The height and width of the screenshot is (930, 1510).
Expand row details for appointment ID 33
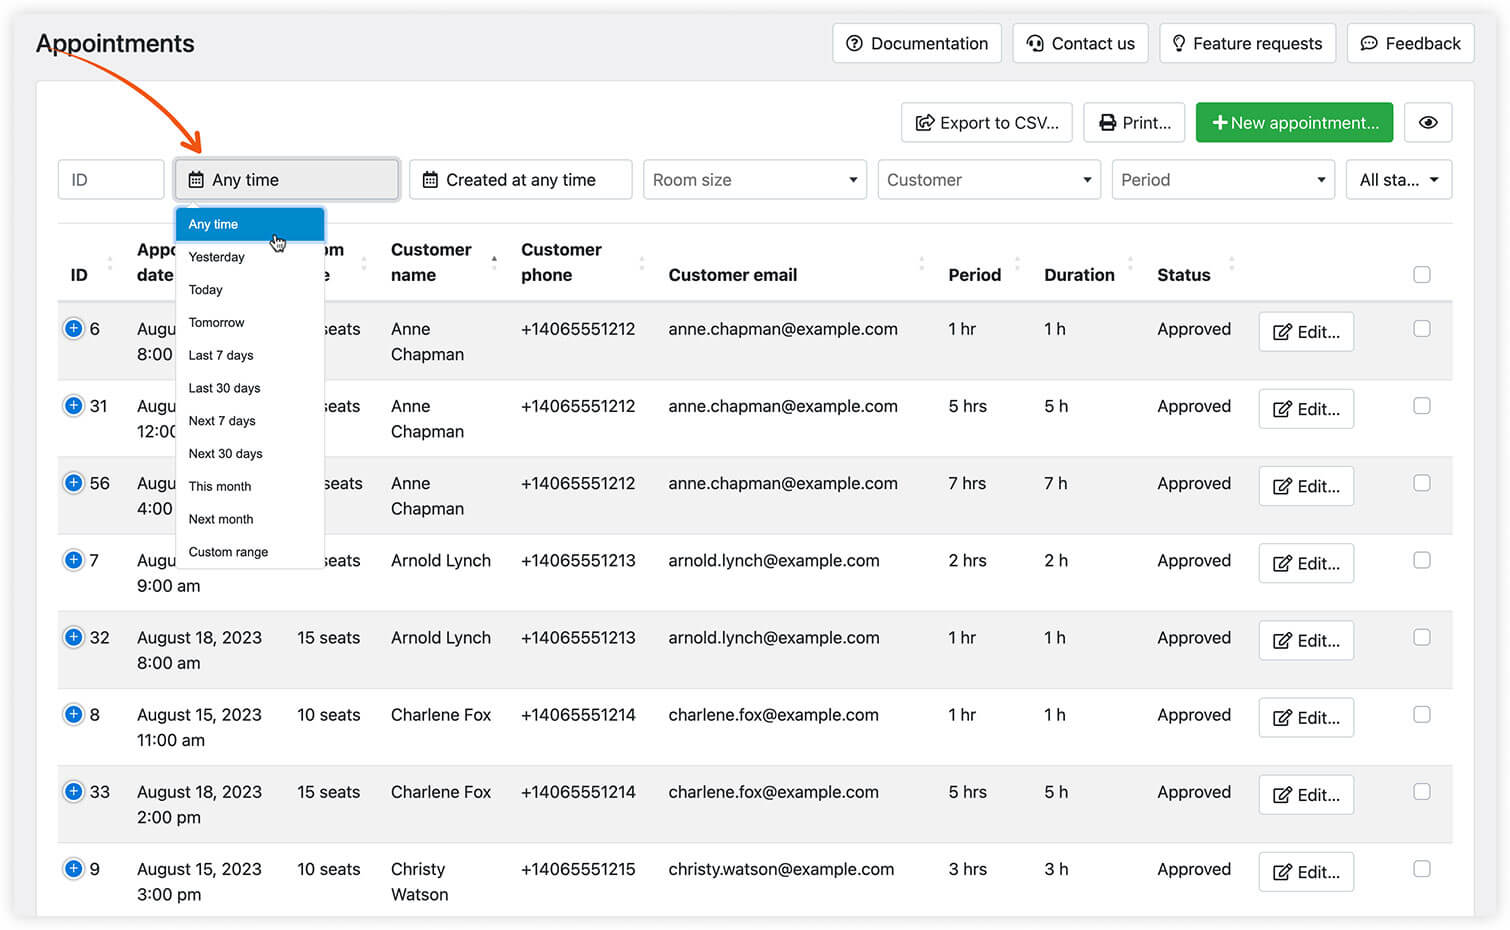pyautogui.click(x=73, y=791)
